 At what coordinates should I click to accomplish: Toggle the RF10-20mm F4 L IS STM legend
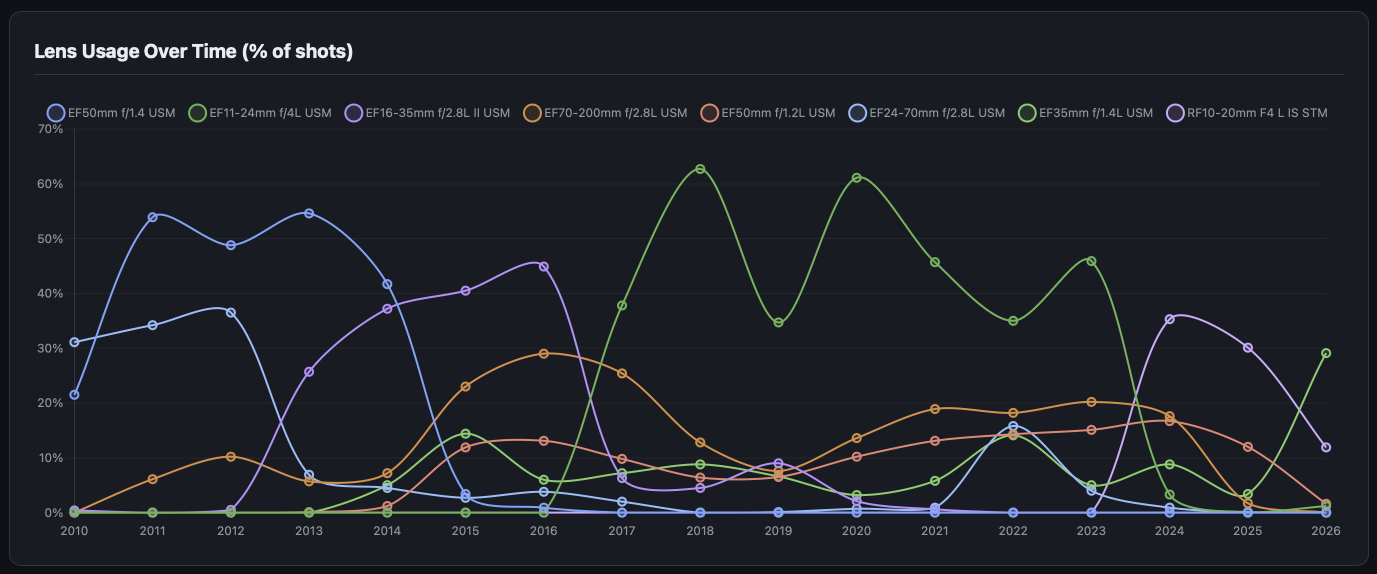1176,113
